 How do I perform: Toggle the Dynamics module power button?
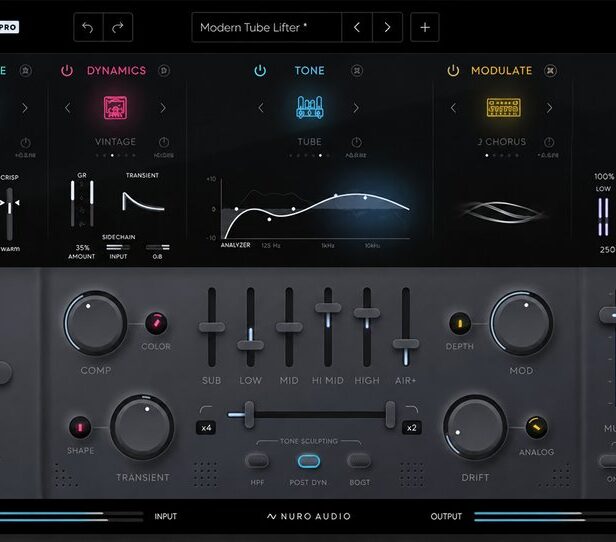point(67,71)
